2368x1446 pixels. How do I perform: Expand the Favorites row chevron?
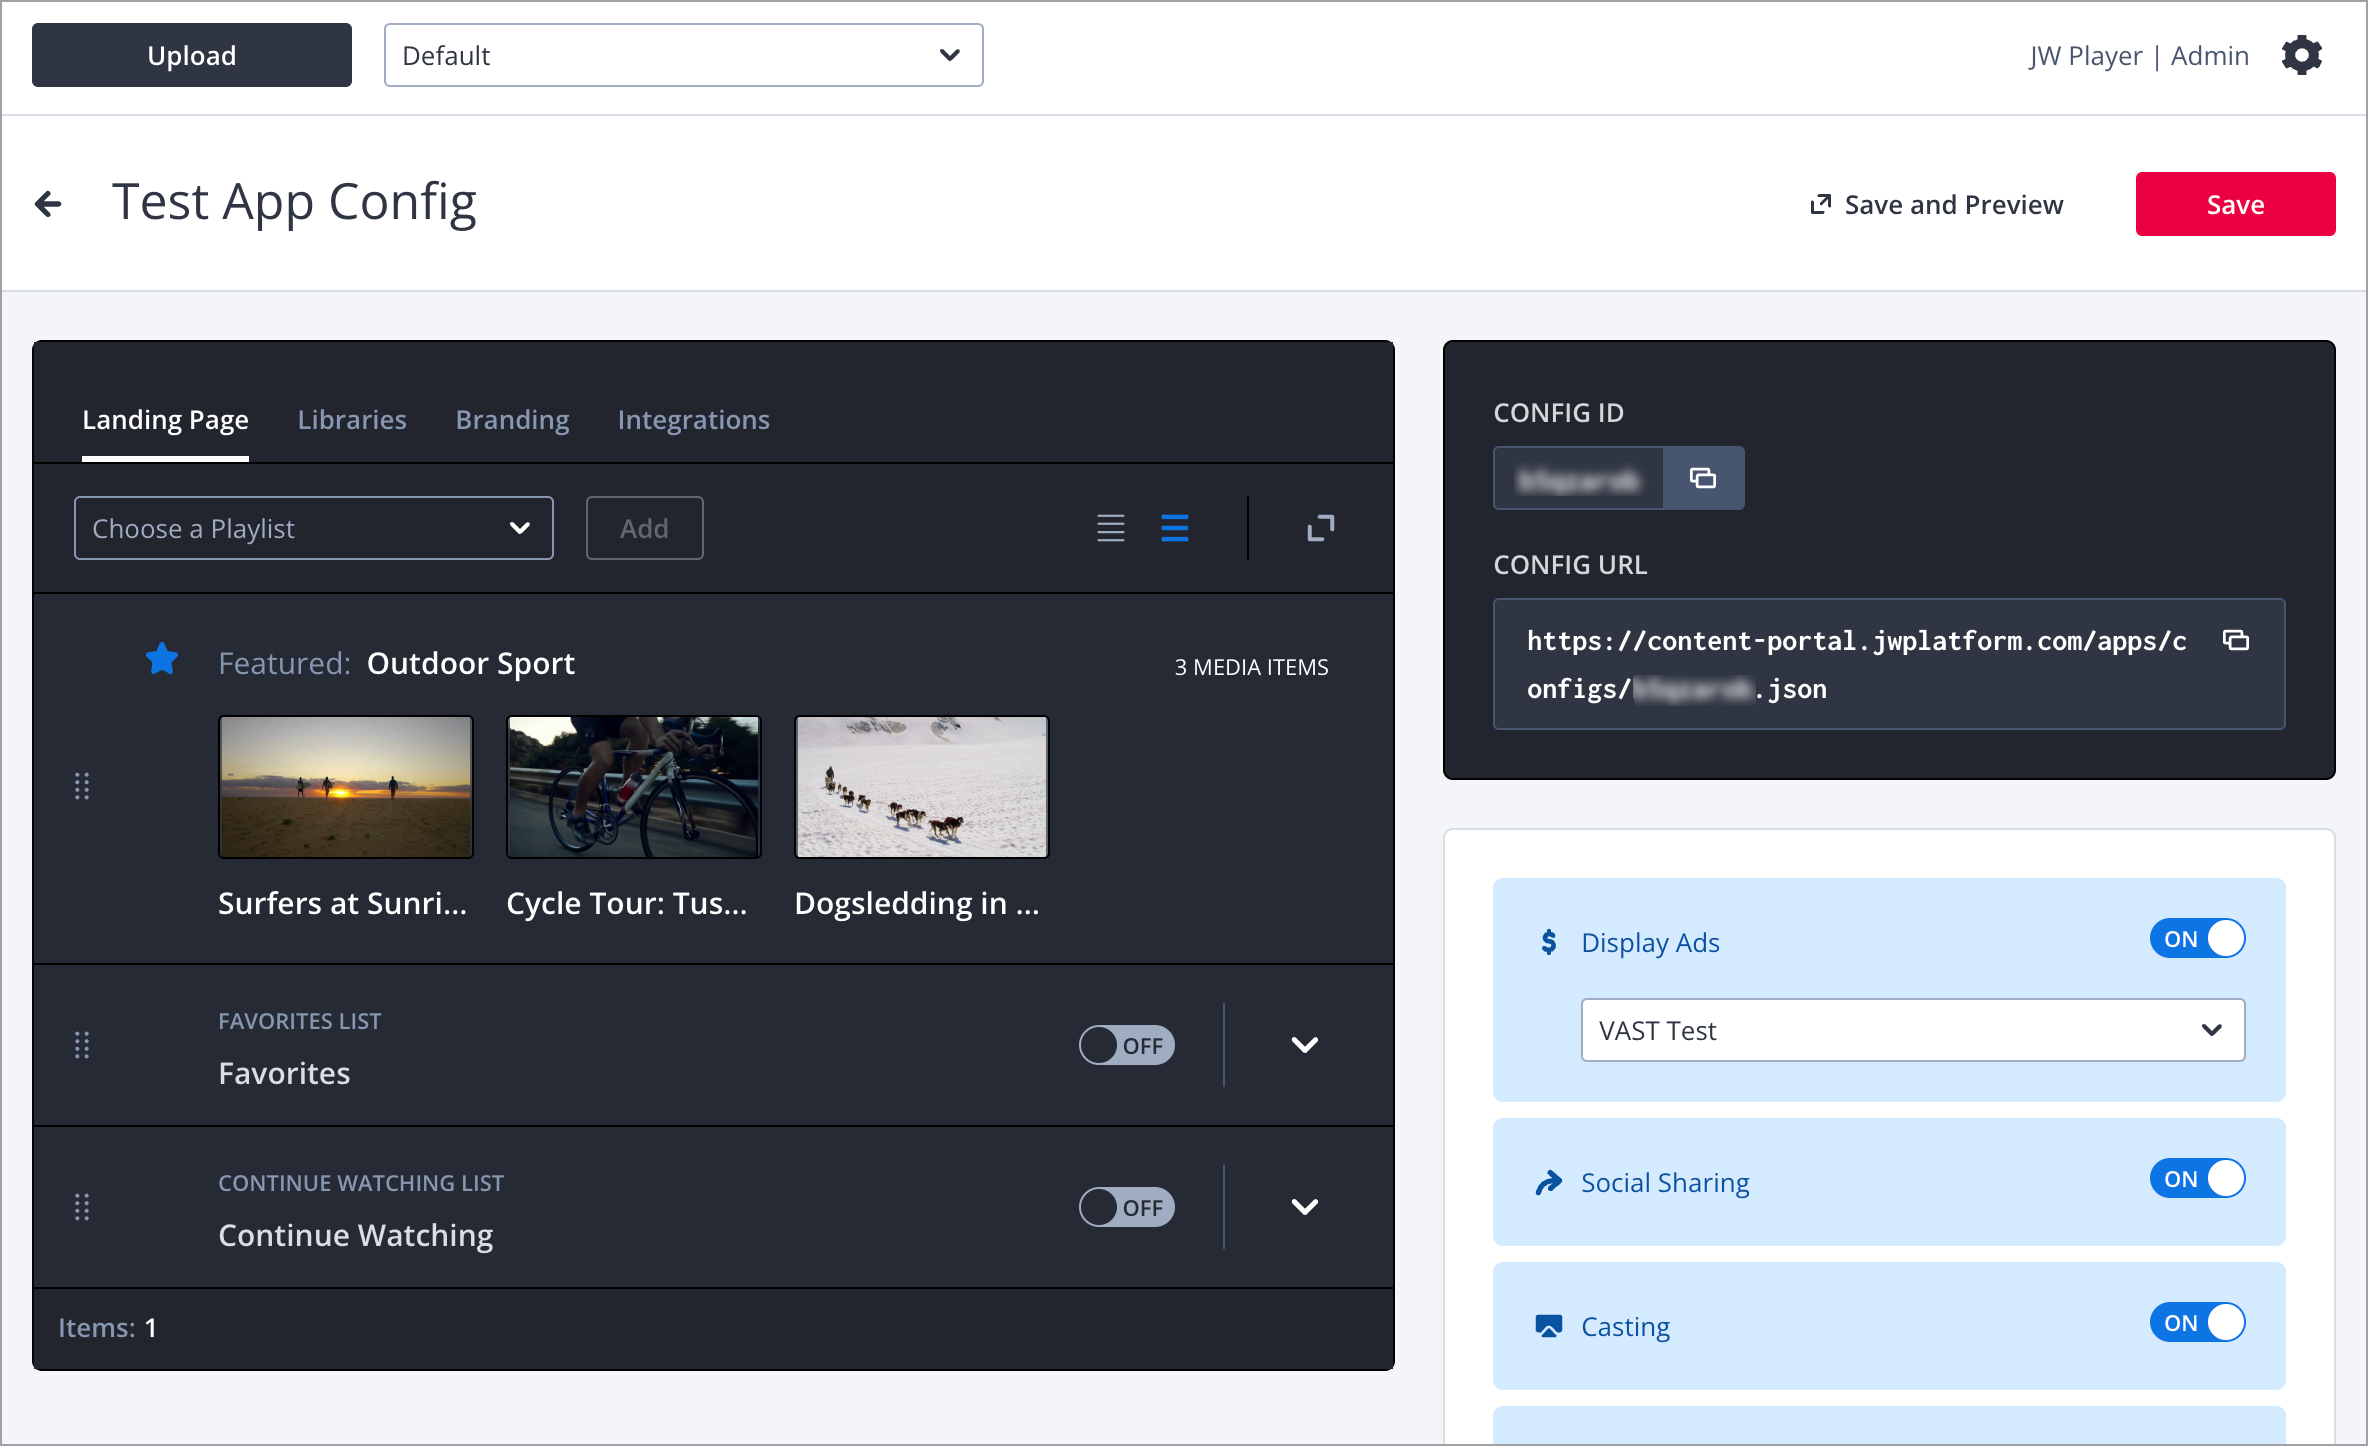click(x=1304, y=1045)
